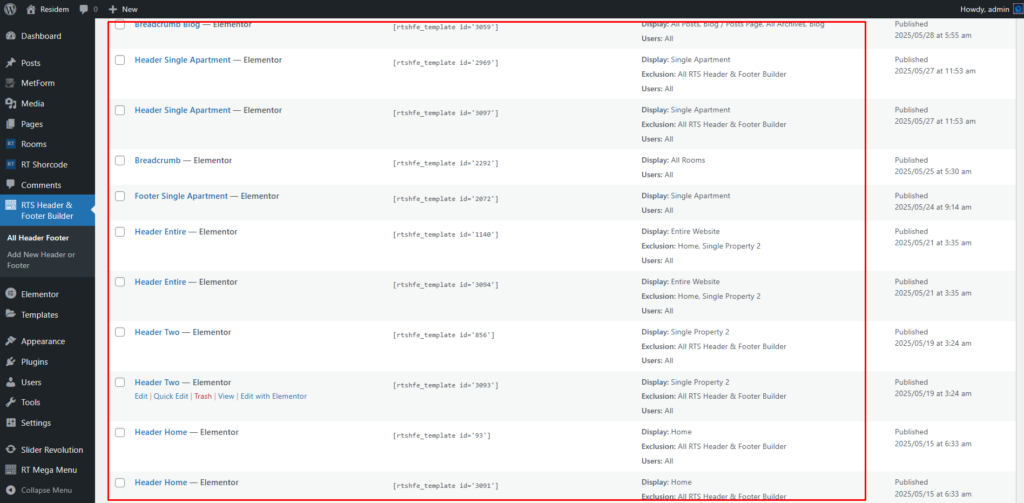Check the Header Home id 3091 checkbox

(120, 482)
